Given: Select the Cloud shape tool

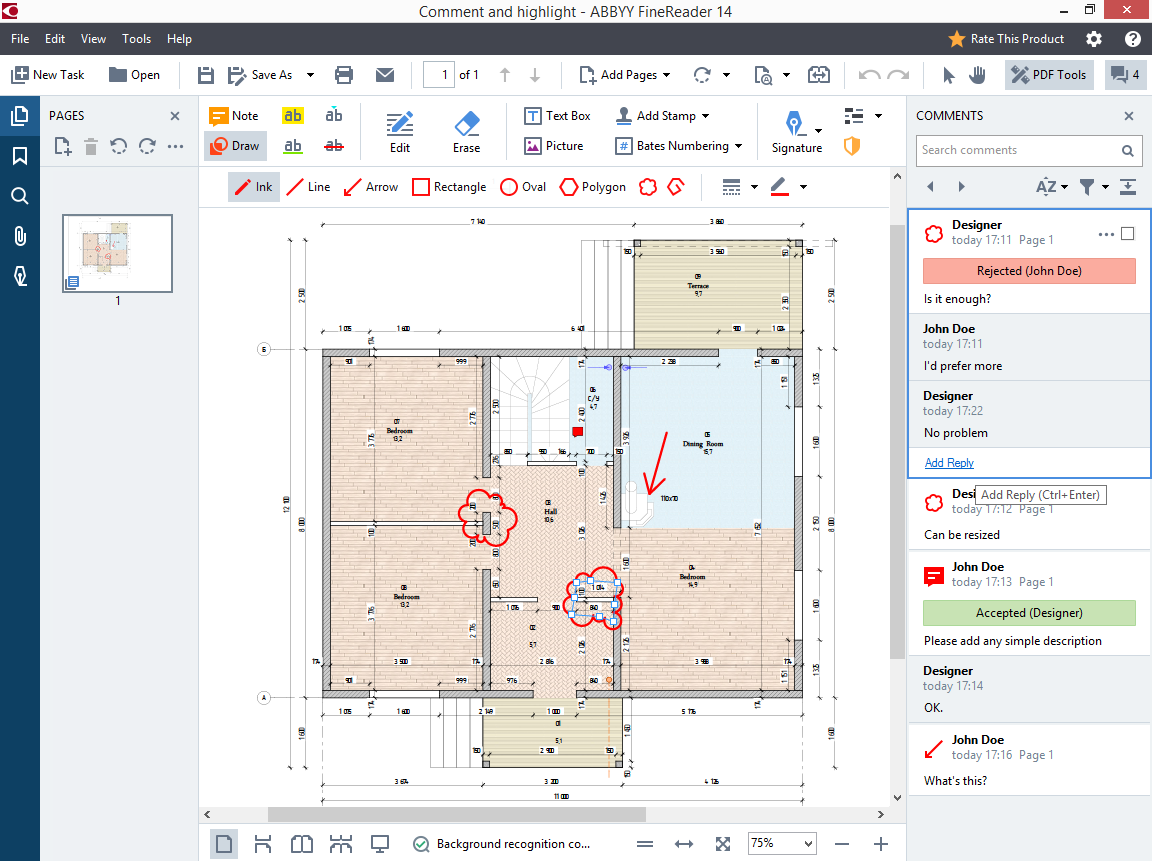Looking at the screenshot, I should [x=647, y=187].
